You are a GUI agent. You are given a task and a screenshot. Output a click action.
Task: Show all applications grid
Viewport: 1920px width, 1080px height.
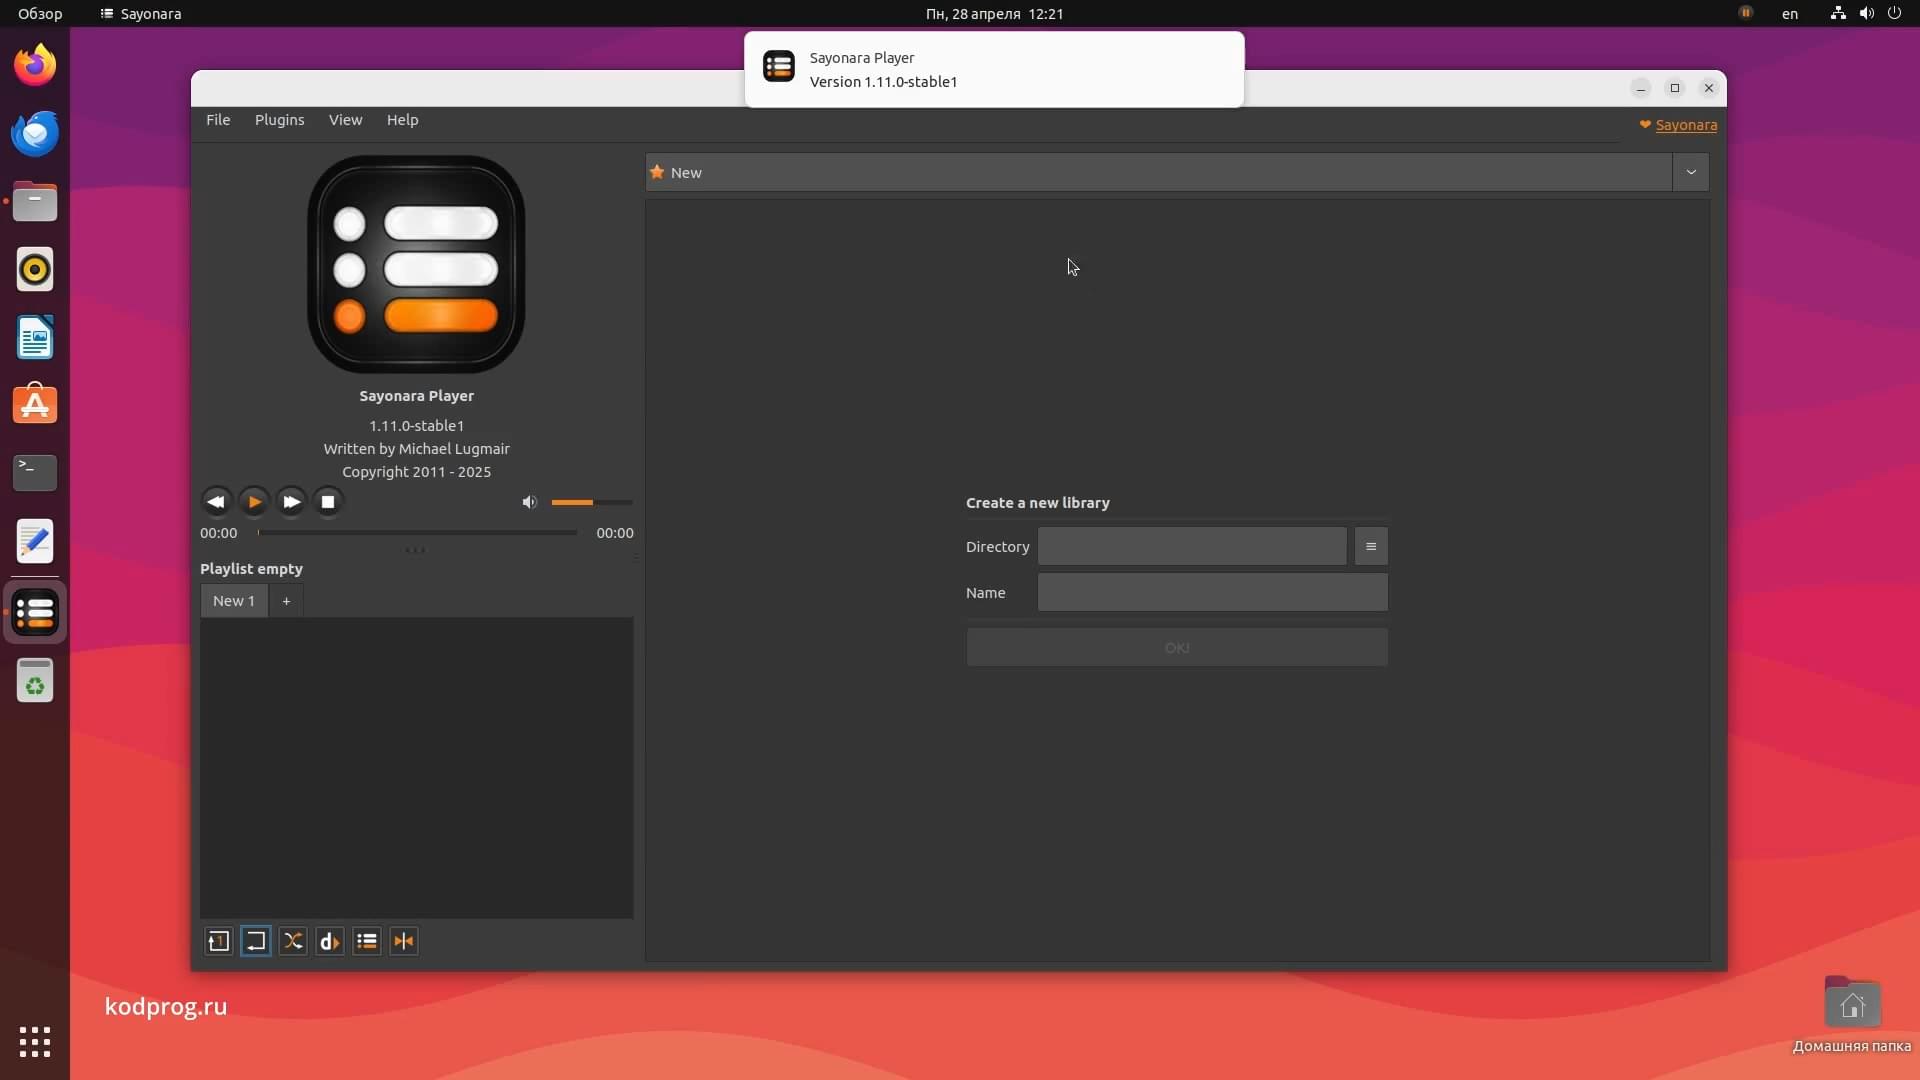pyautogui.click(x=35, y=1042)
